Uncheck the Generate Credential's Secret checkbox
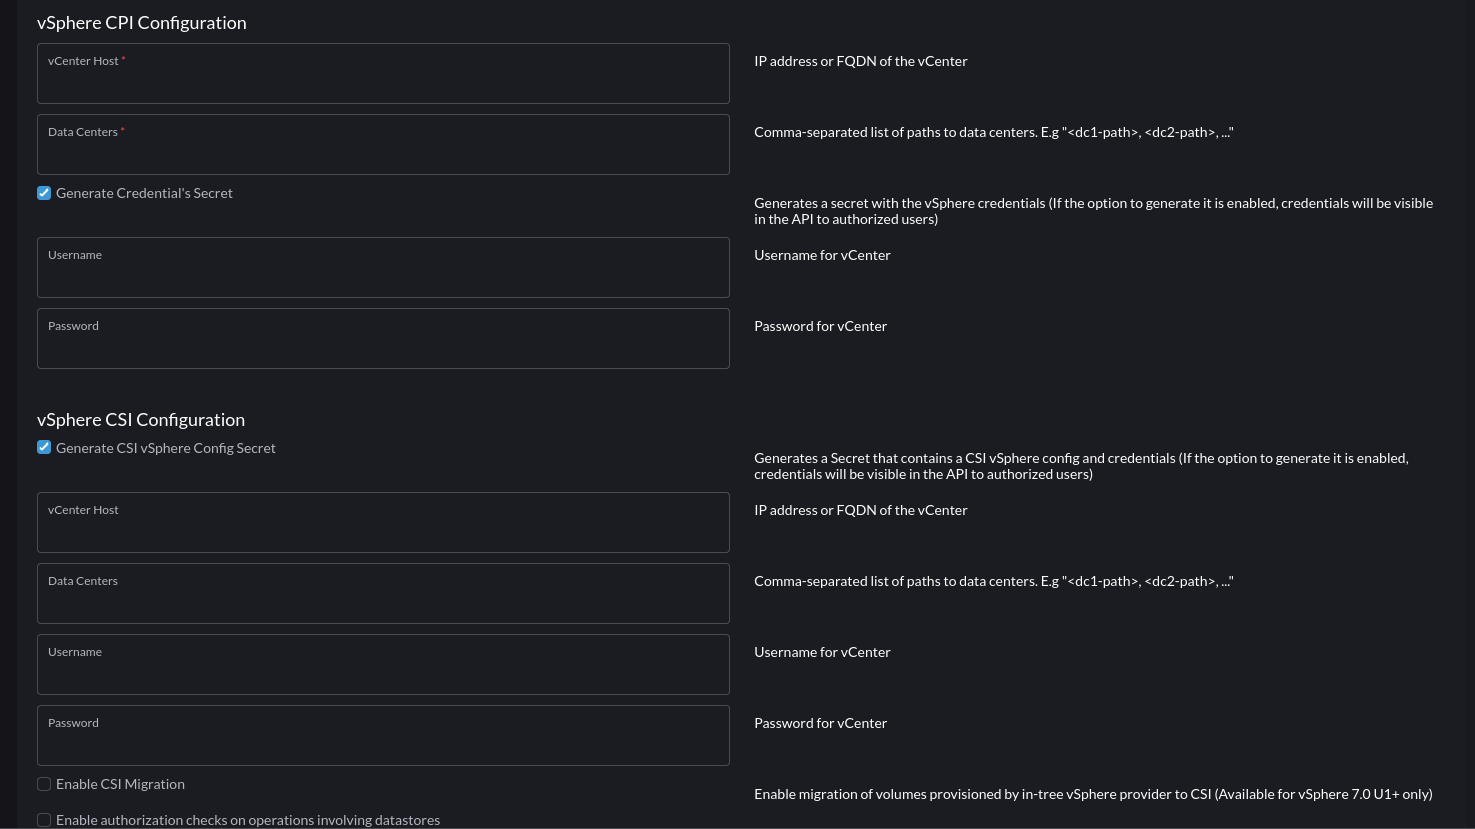 tap(44, 192)
